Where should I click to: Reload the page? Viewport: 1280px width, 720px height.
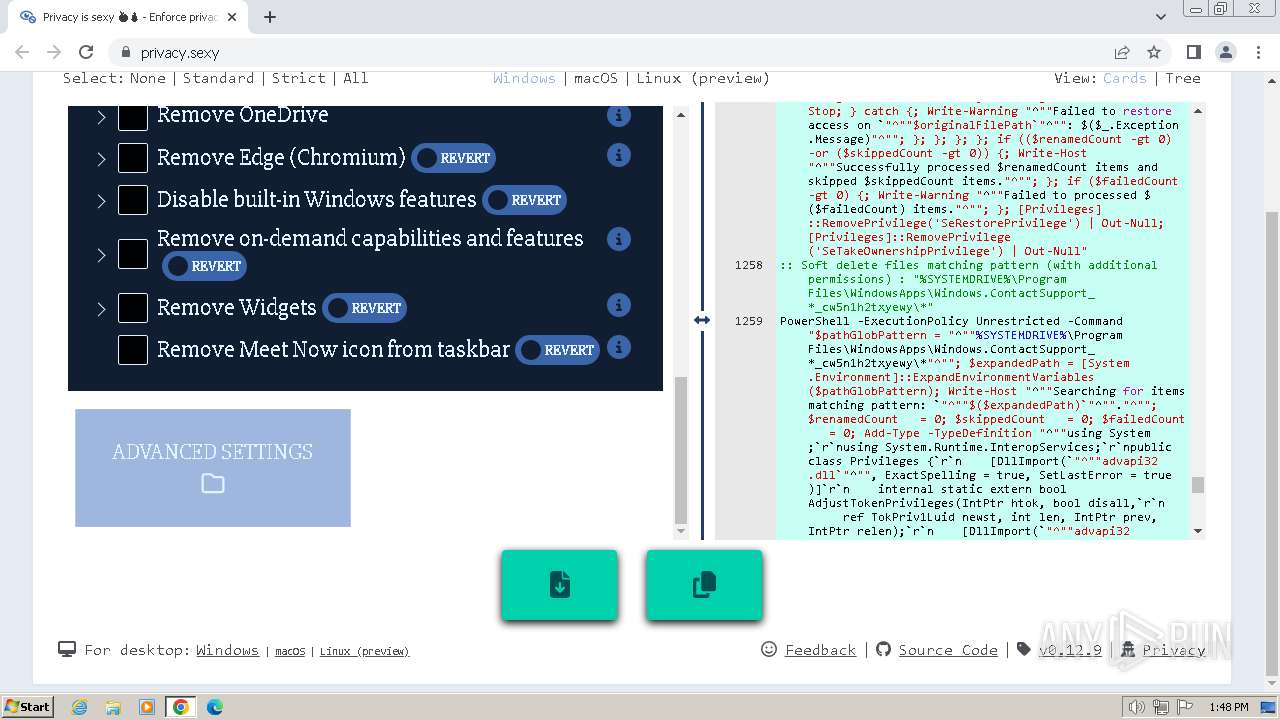(x=86, y=52)
